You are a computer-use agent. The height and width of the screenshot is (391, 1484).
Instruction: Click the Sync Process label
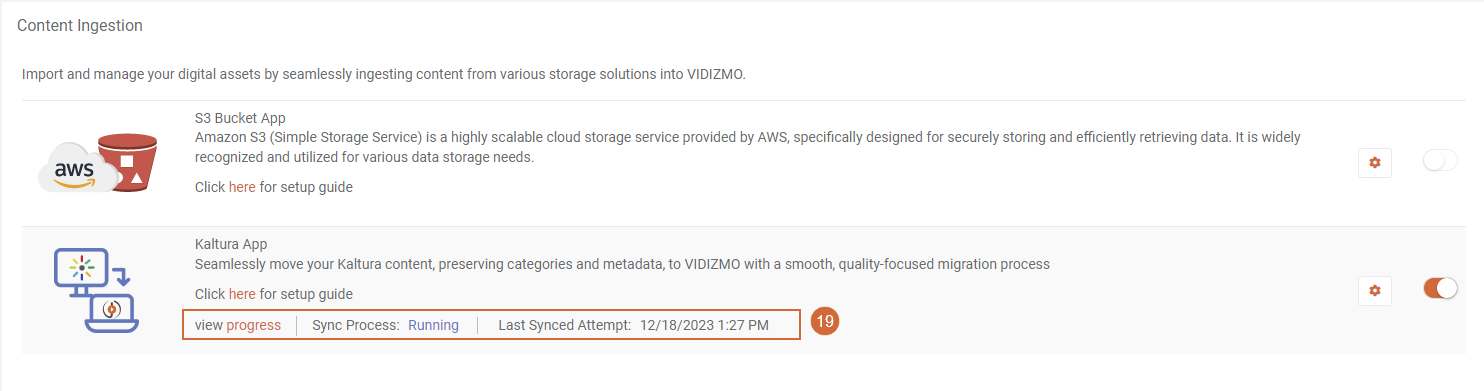[356, 325]
